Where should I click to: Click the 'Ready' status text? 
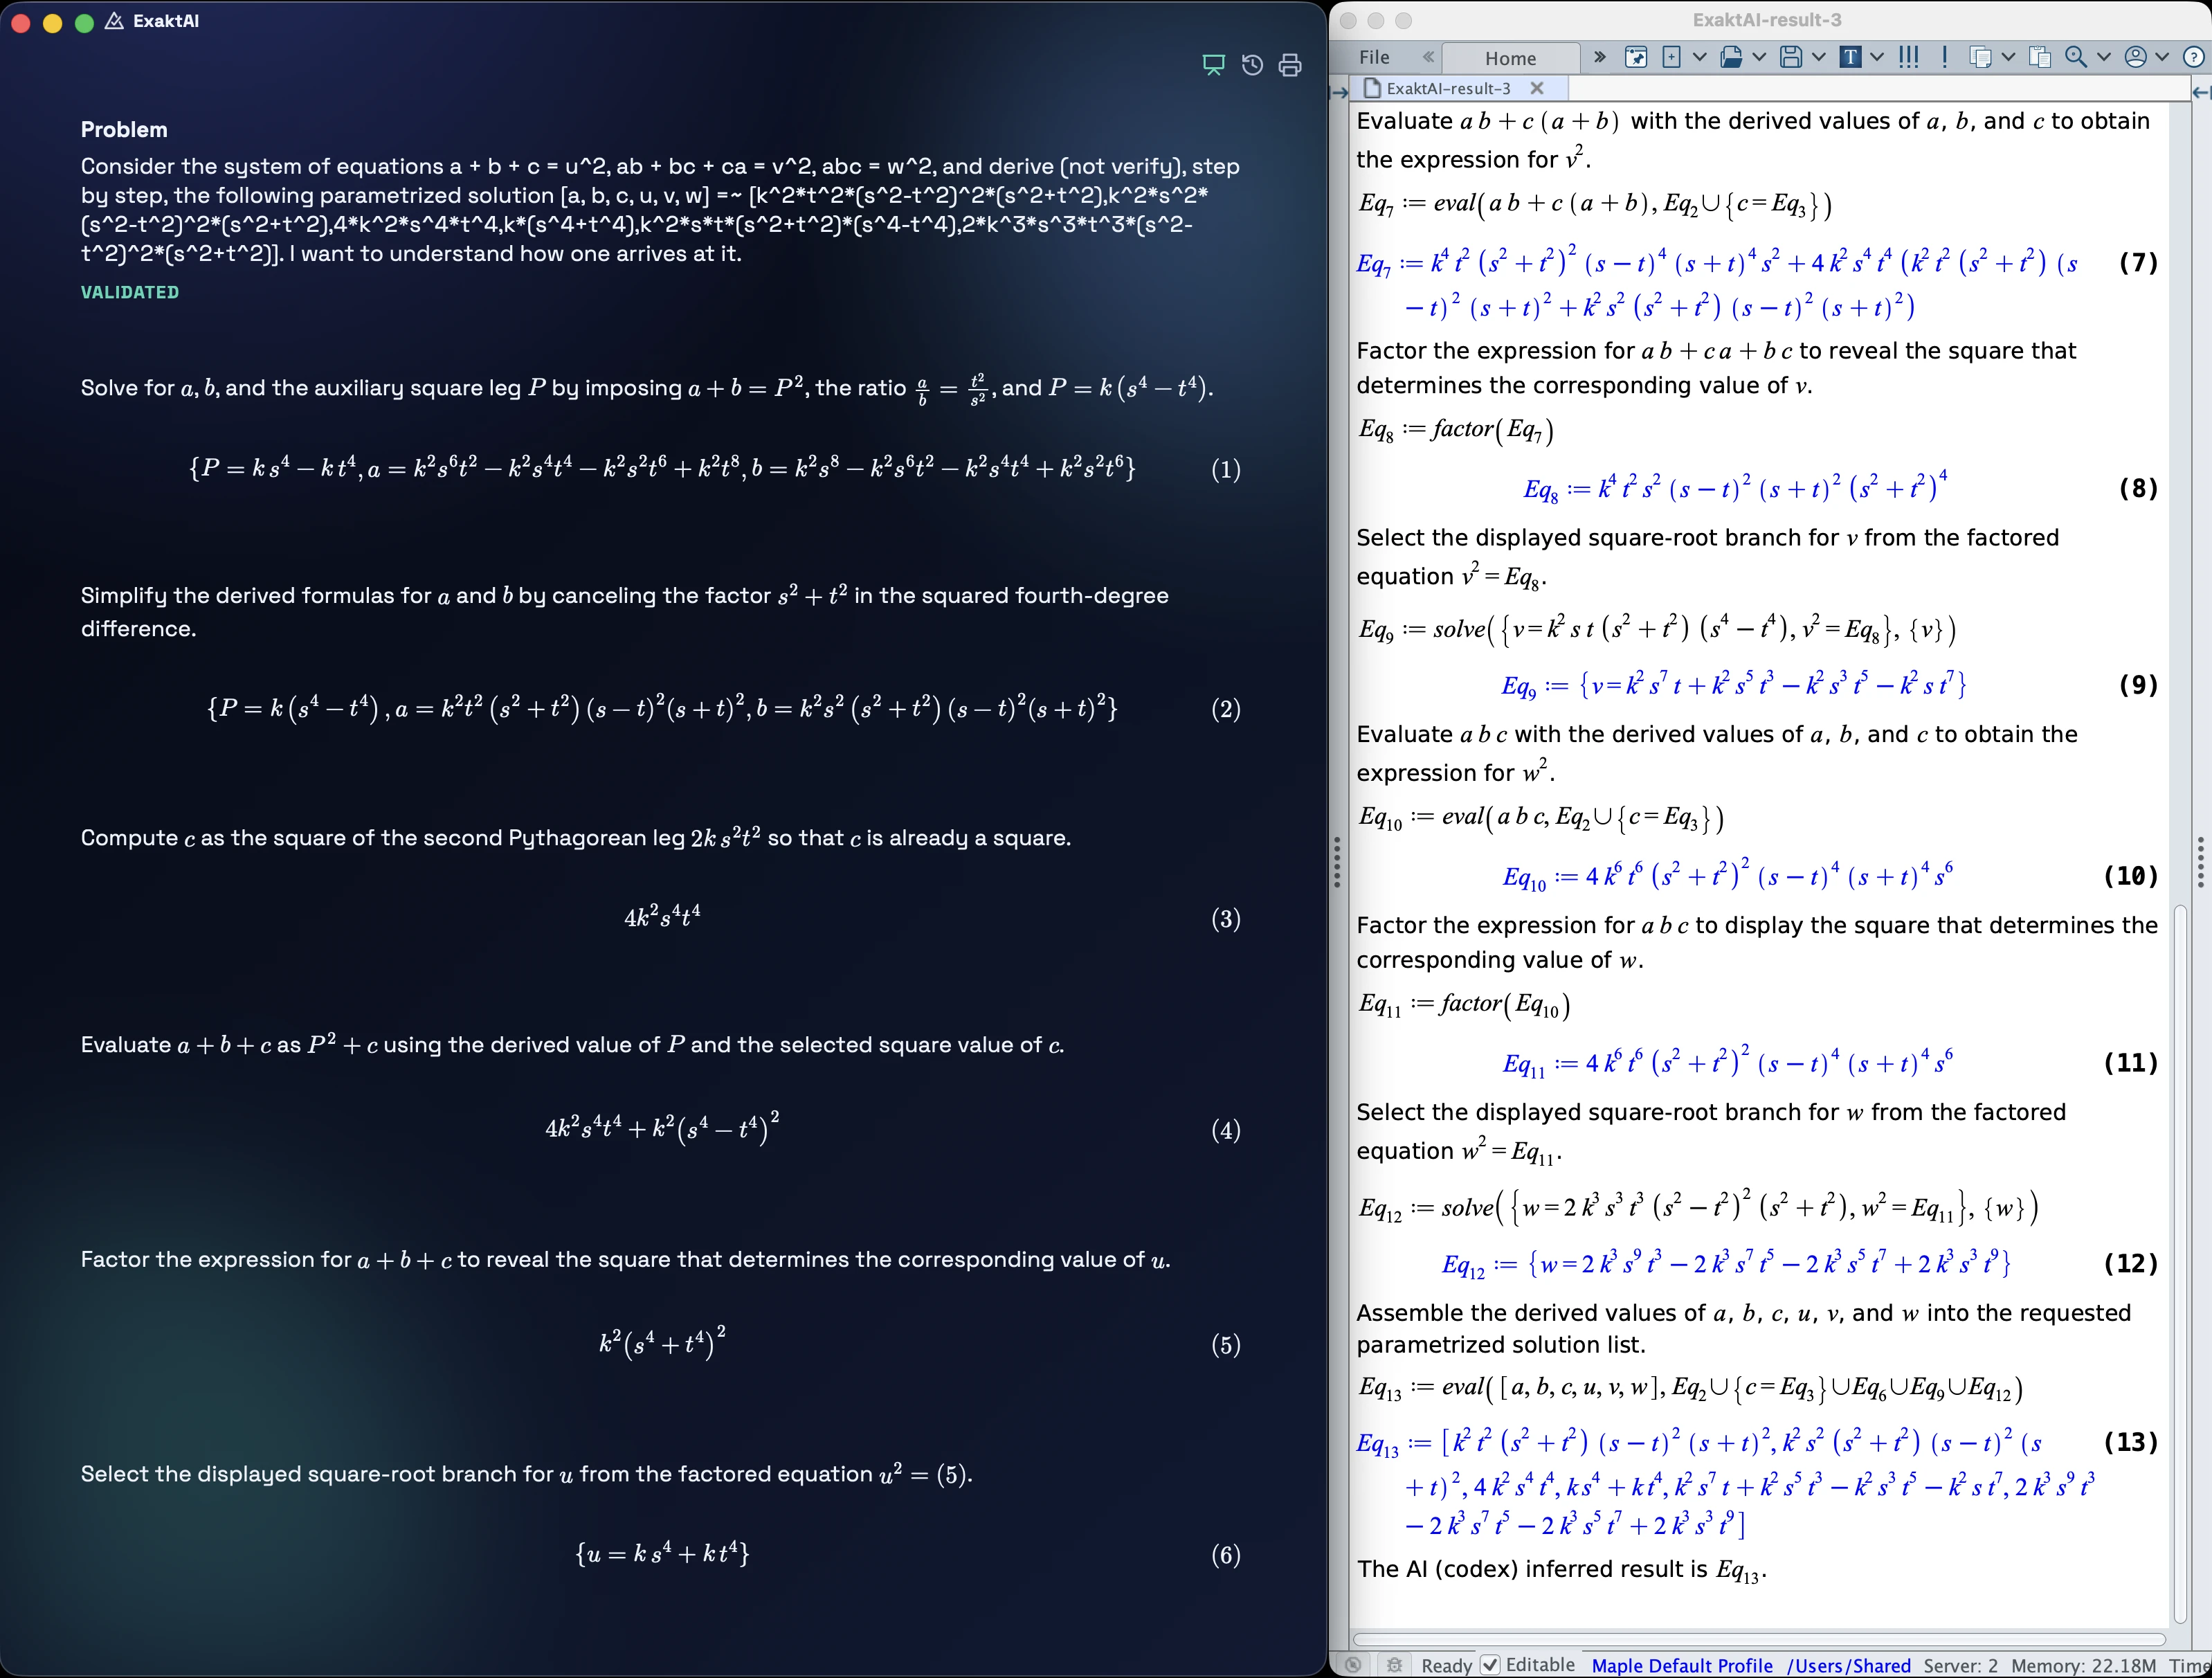(x=1446, y=1666)
